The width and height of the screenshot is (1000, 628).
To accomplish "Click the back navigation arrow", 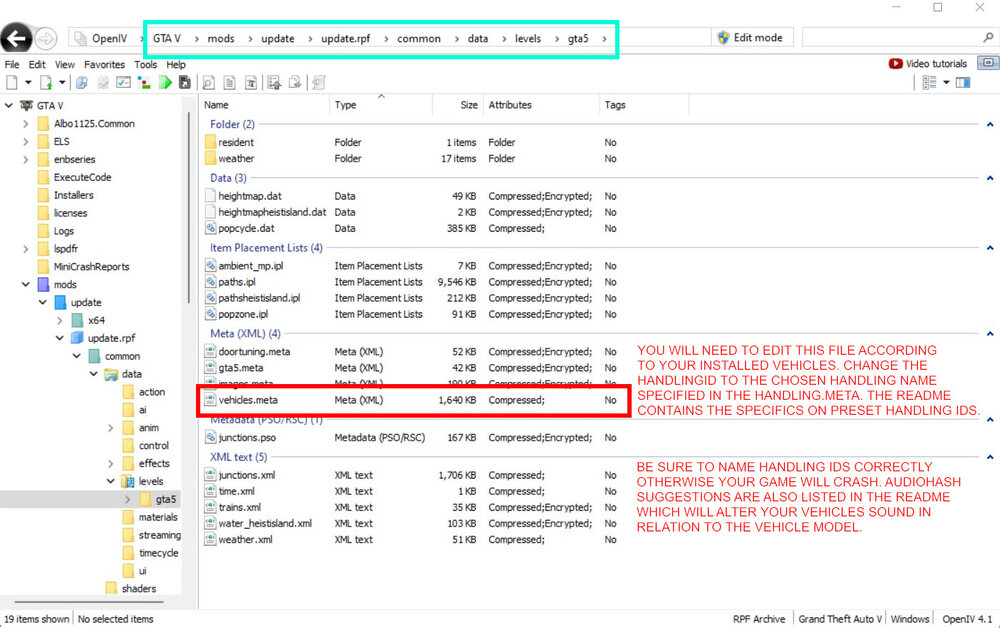I will tap(16, 38).
